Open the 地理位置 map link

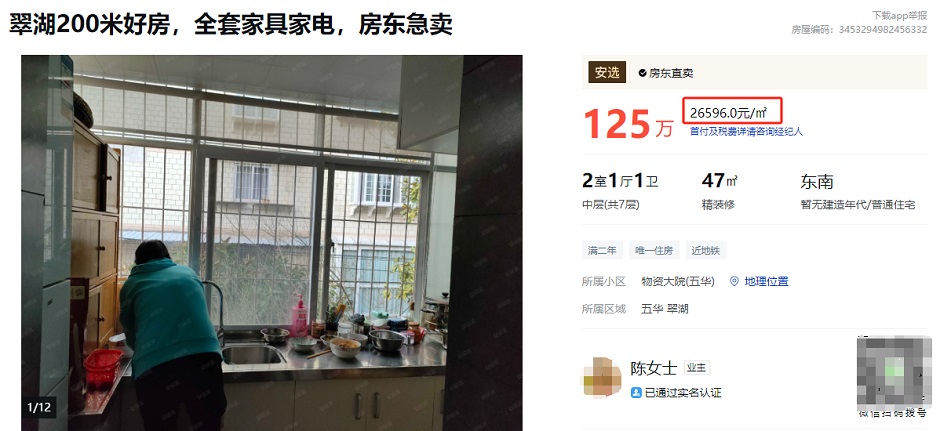766,281
